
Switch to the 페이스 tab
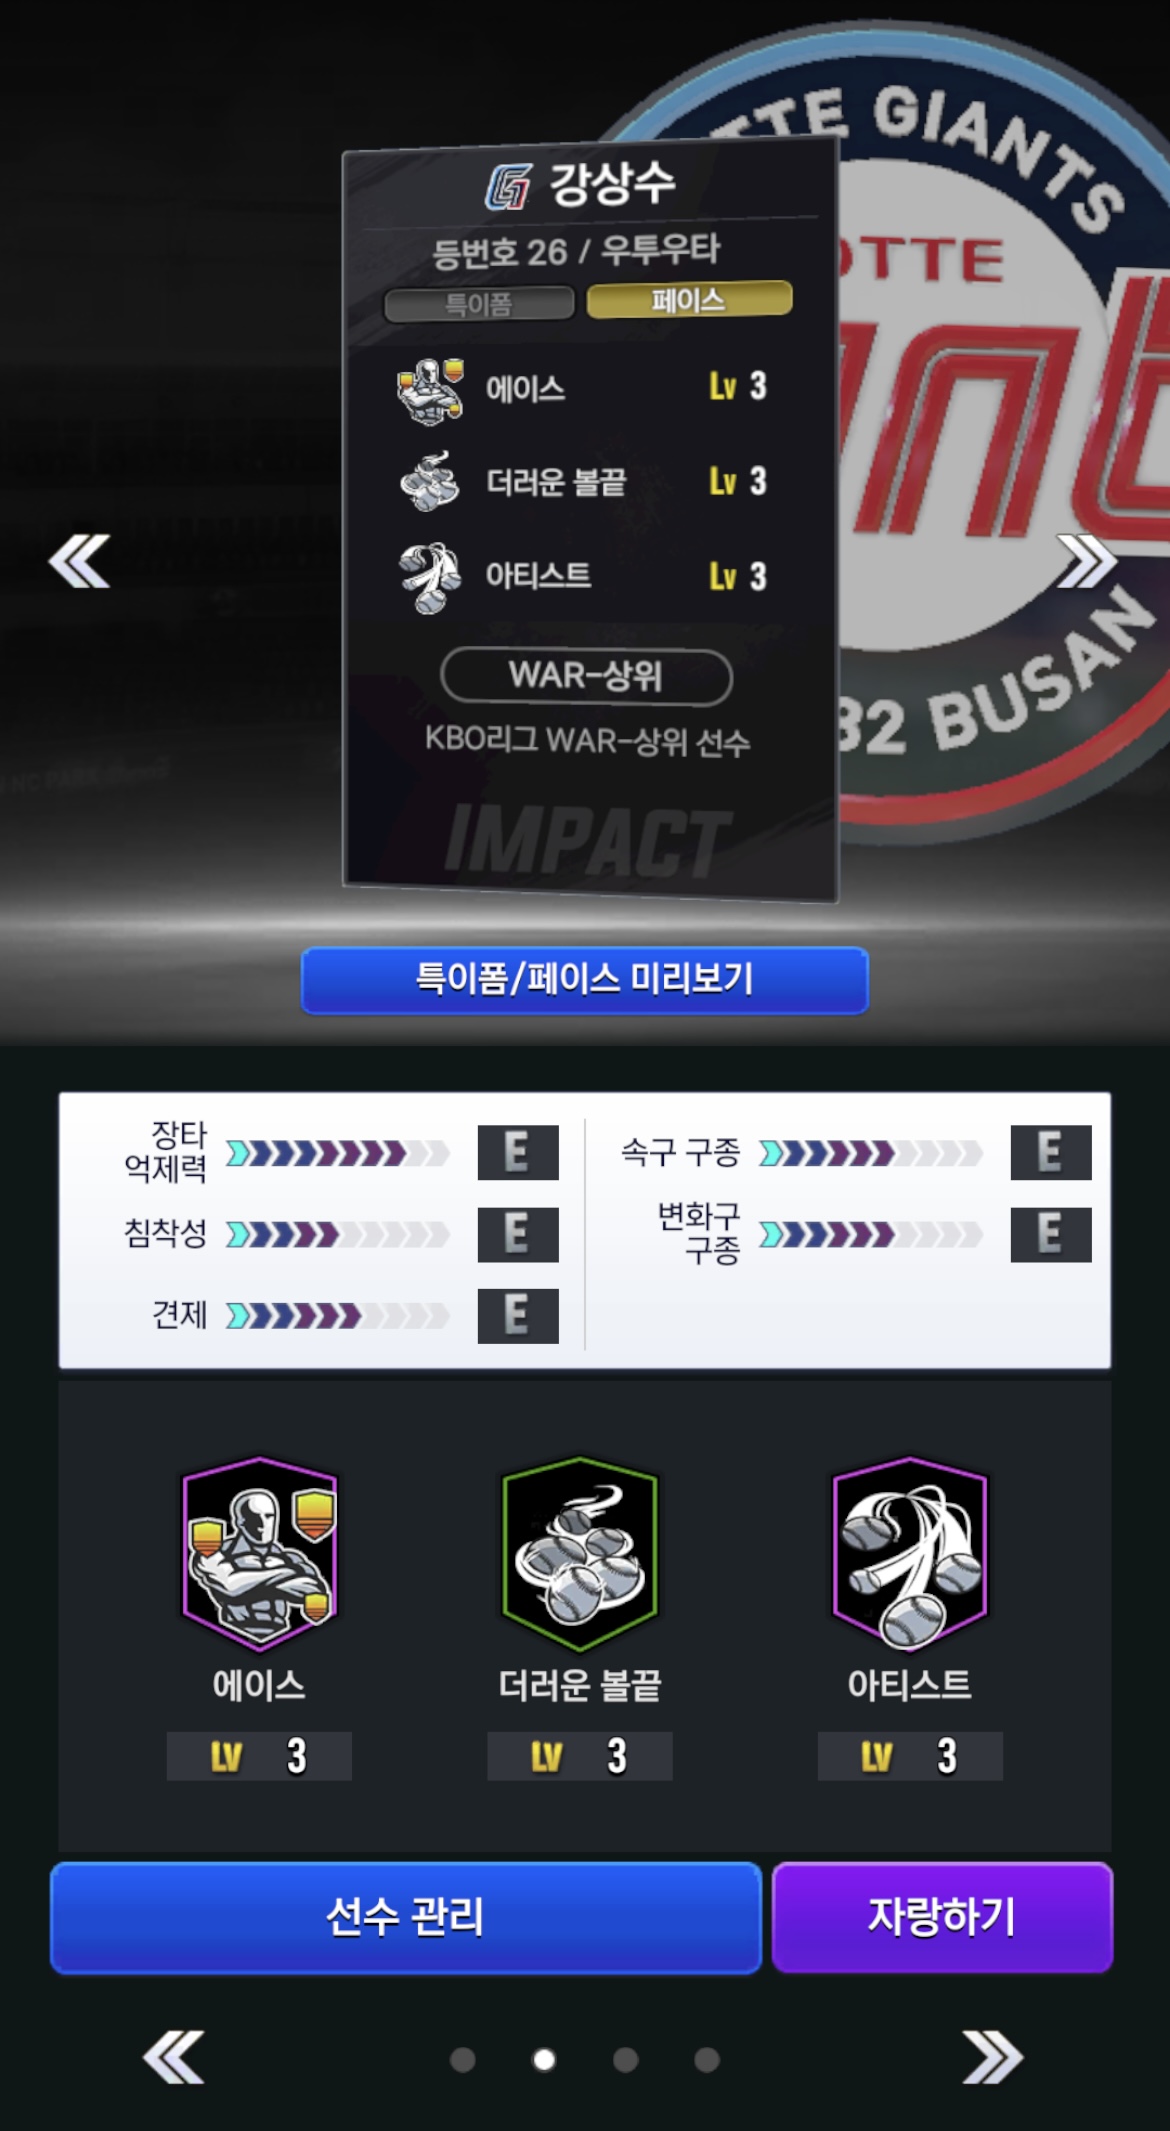[x=689, y=300]
